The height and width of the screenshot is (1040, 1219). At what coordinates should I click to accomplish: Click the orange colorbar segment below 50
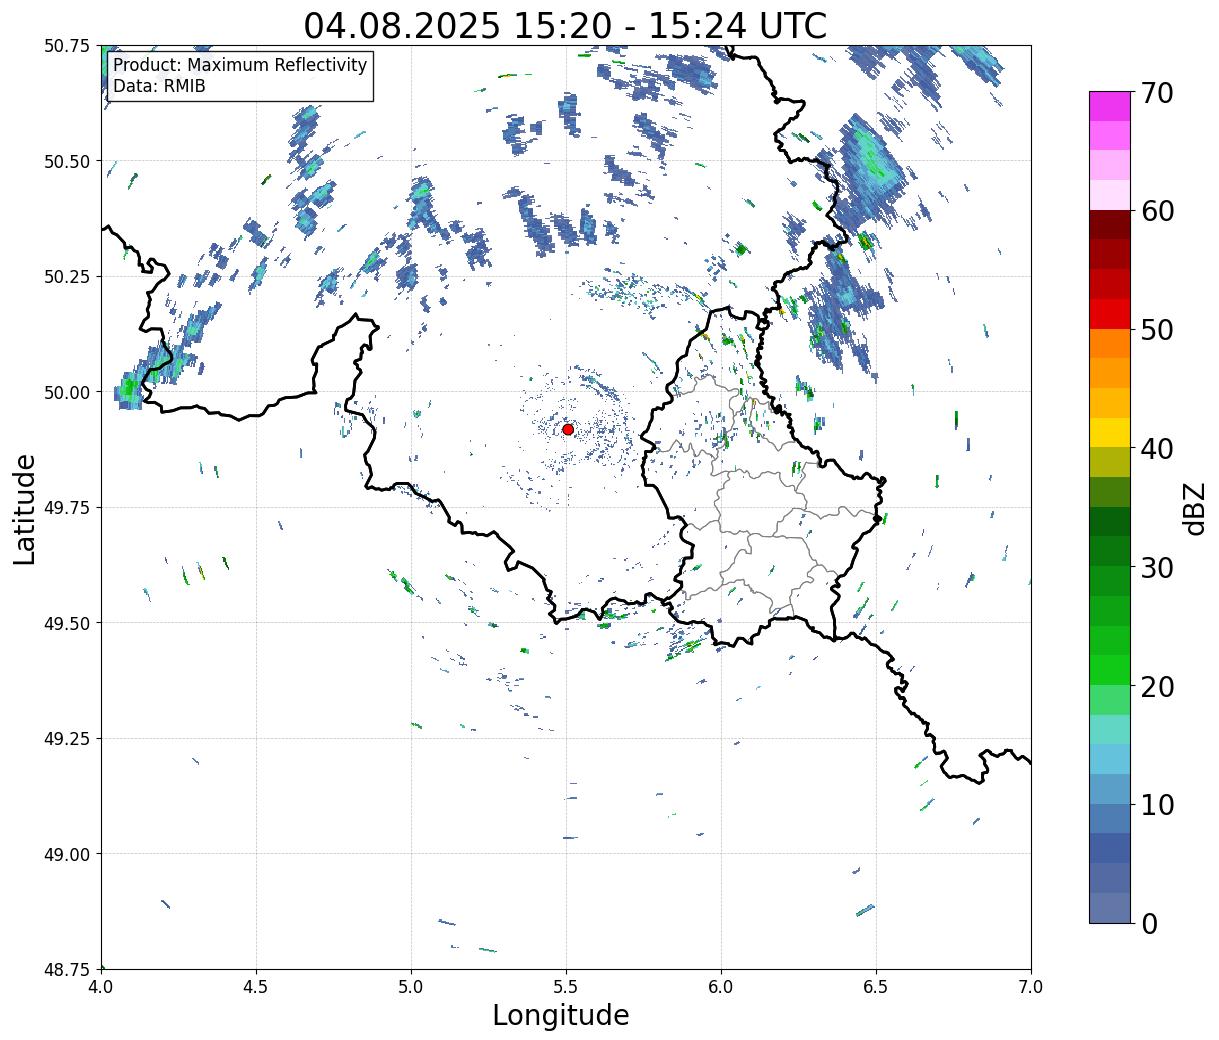pos(1110,343)
